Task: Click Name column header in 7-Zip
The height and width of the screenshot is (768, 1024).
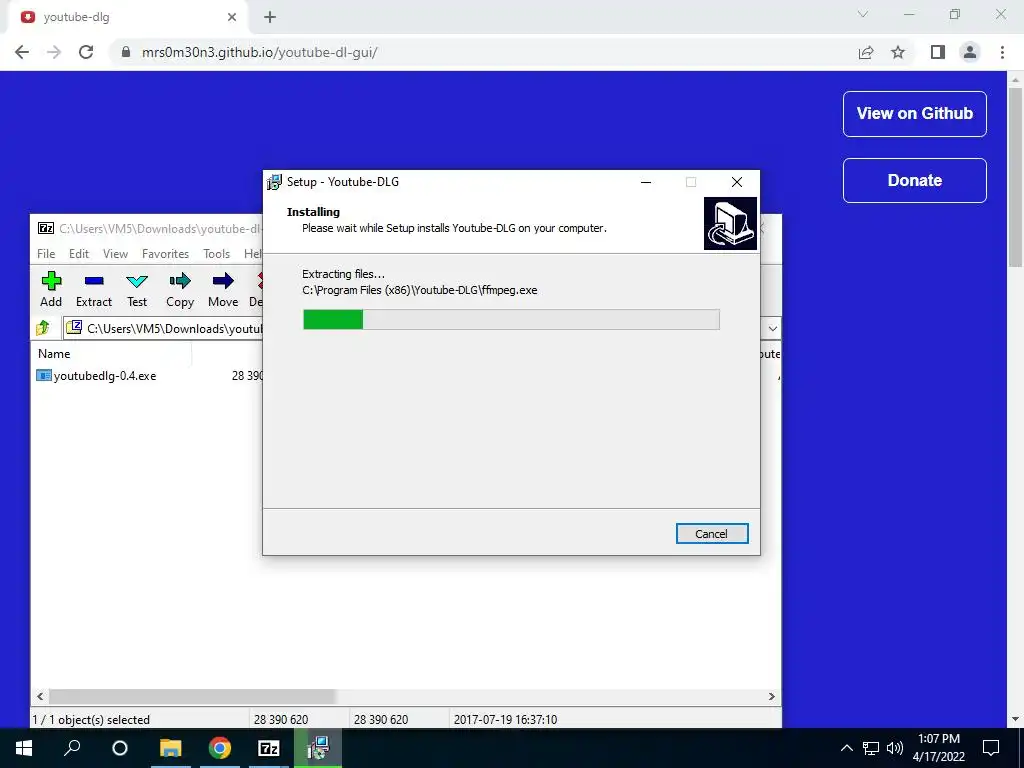Action: (x=54, y=354)
